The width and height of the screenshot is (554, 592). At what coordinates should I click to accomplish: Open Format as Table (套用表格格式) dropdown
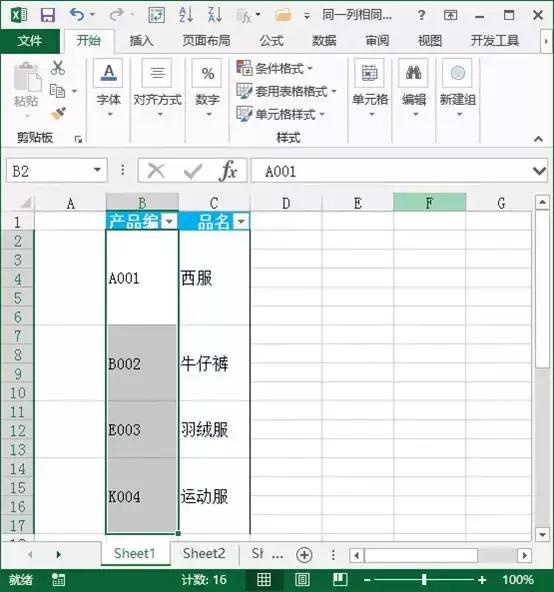(x=286, y=91)
